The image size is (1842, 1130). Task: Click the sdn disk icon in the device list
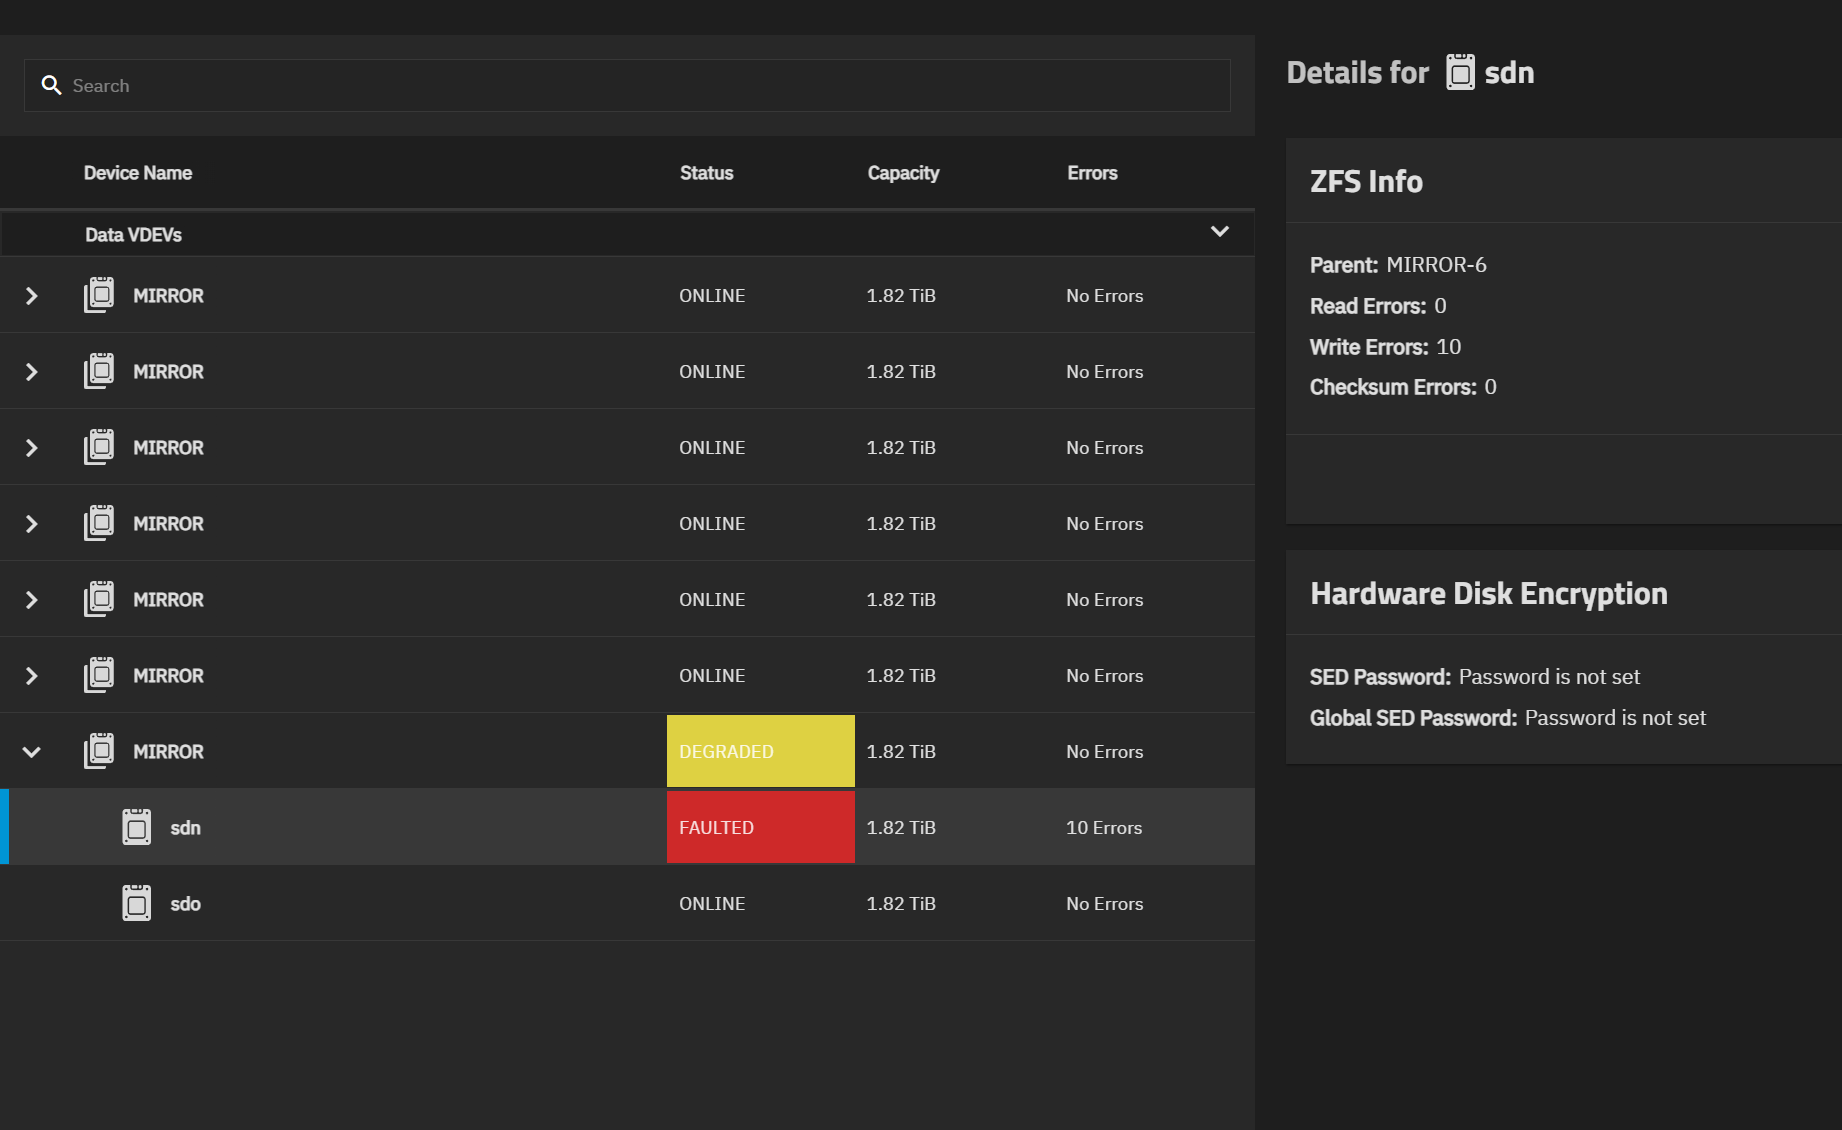tap(137, 828)
